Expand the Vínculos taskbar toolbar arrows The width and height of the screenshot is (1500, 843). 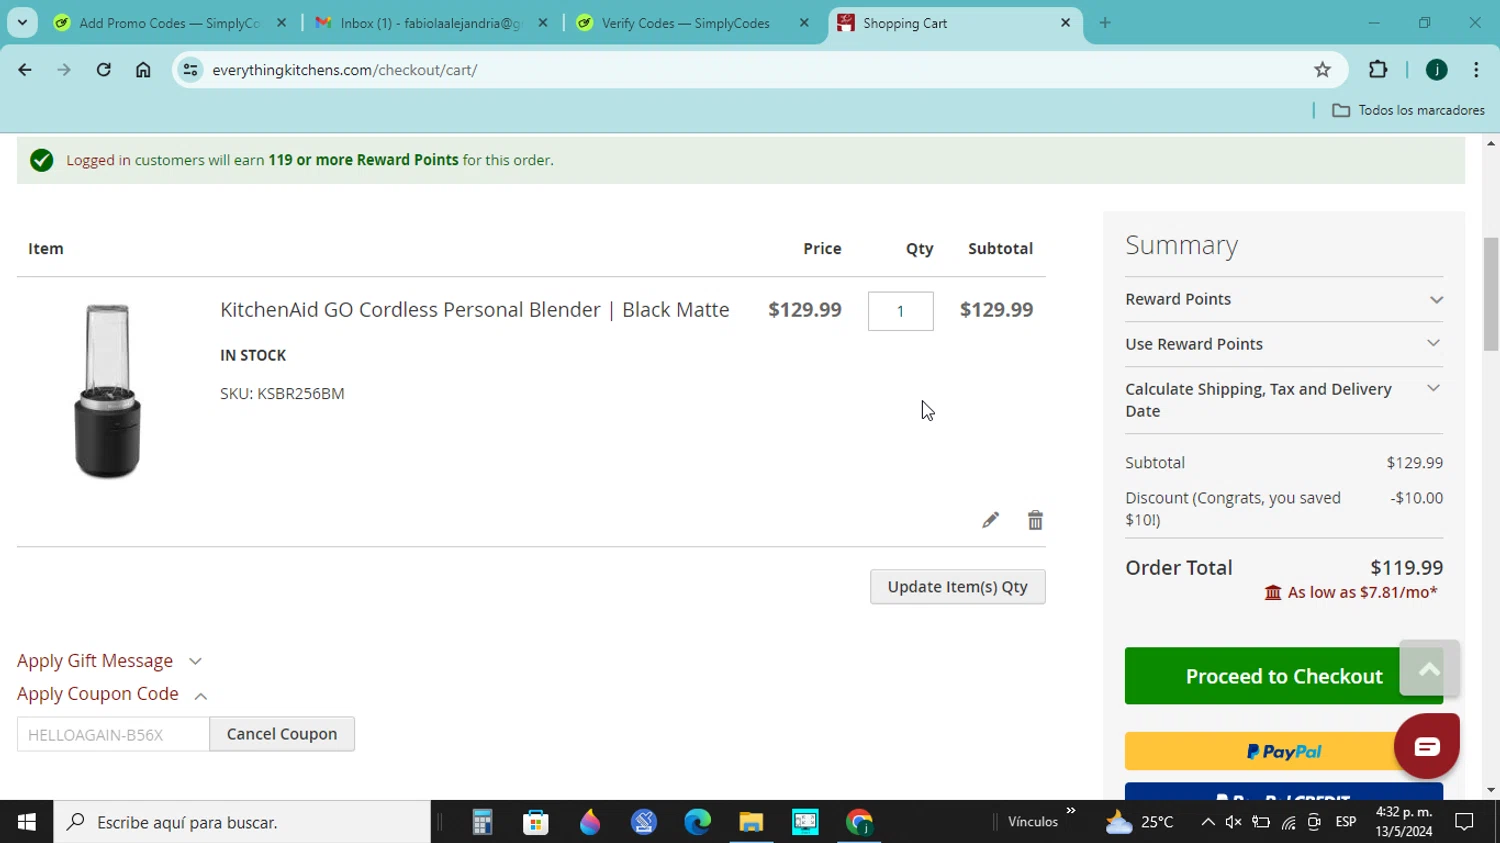(x=1071, y=811)
